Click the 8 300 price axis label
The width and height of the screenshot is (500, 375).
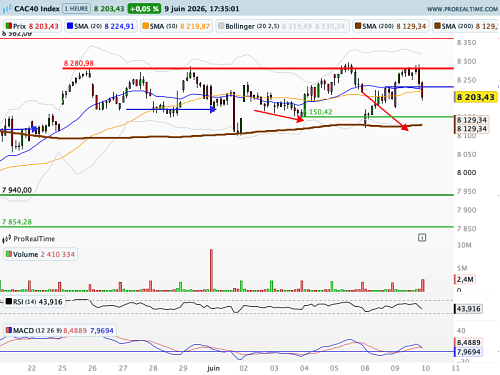(x=466, y=61)
